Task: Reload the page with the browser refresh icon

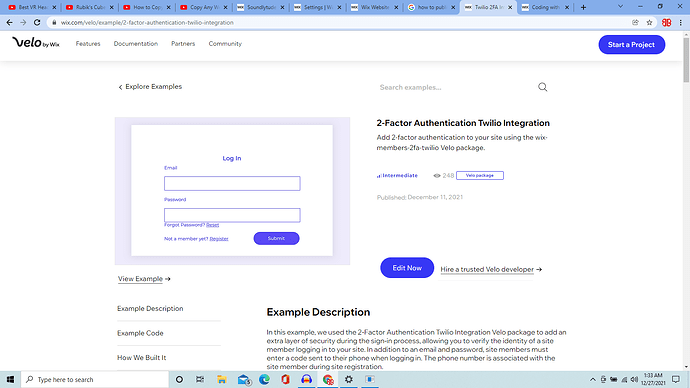Action: [x=37, y=22]
